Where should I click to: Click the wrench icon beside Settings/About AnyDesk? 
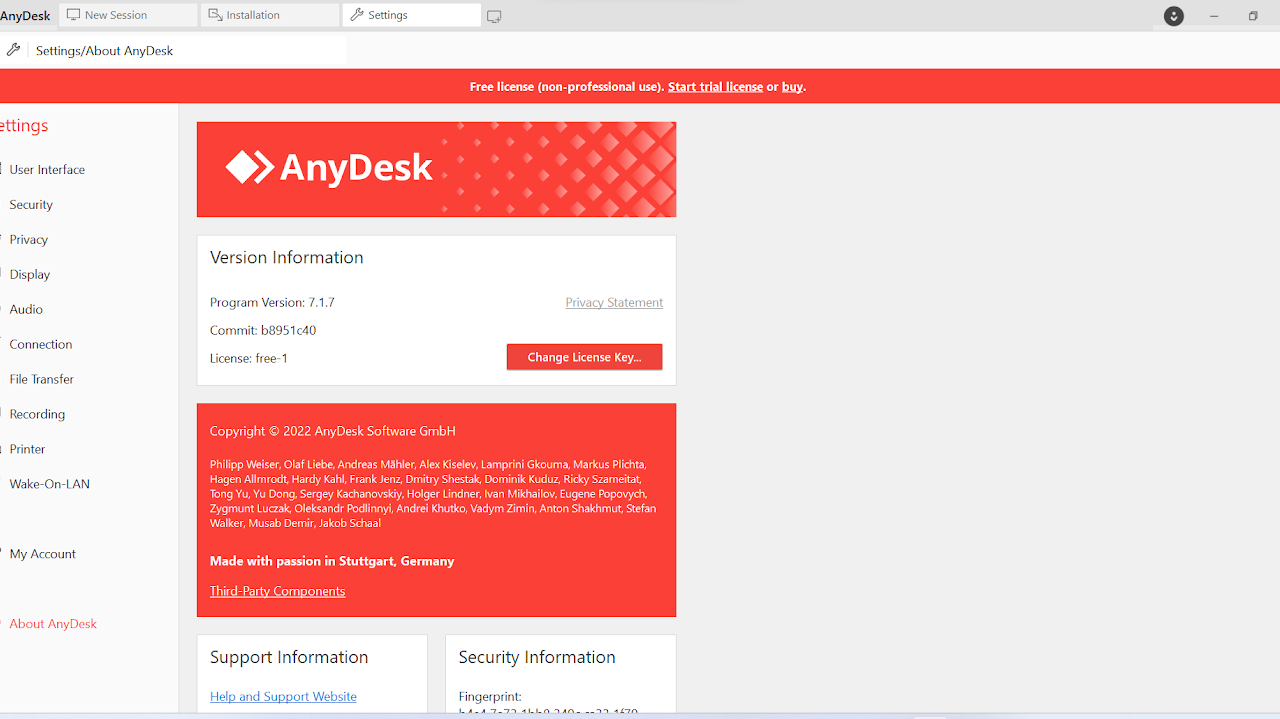[x=13, y=50]
